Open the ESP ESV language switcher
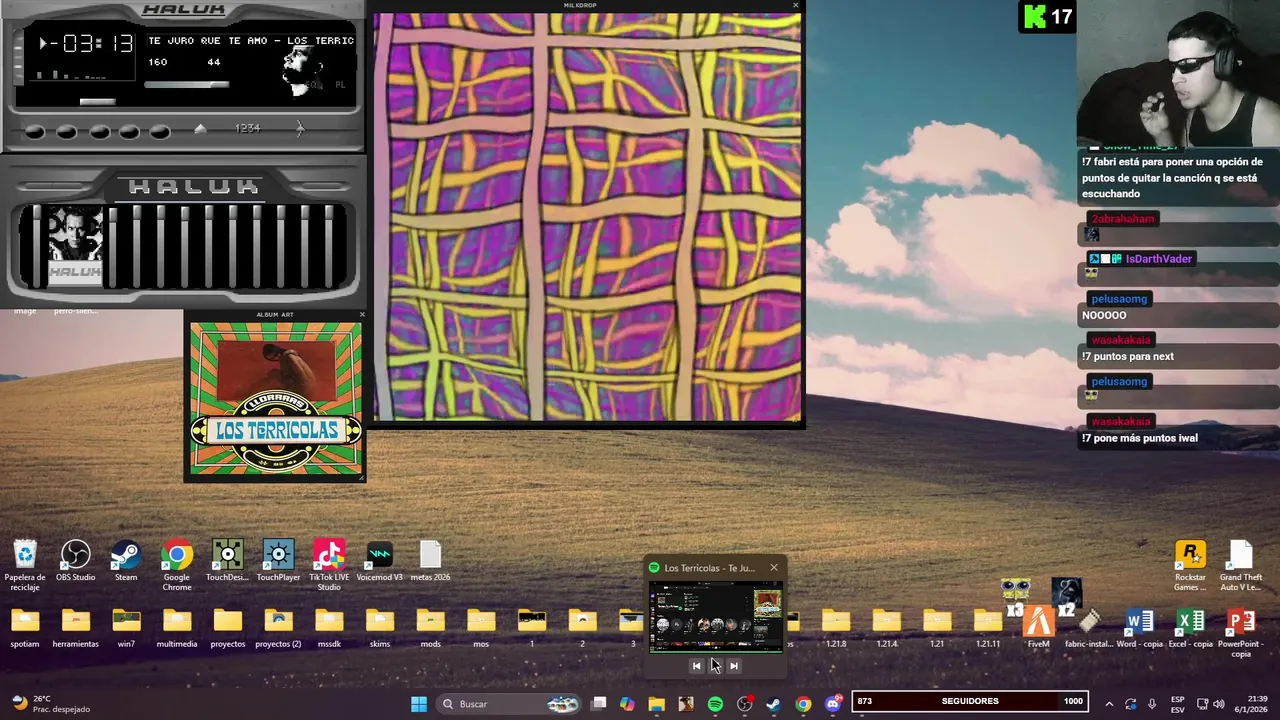1280x720 pixels. pos(1177,704)
